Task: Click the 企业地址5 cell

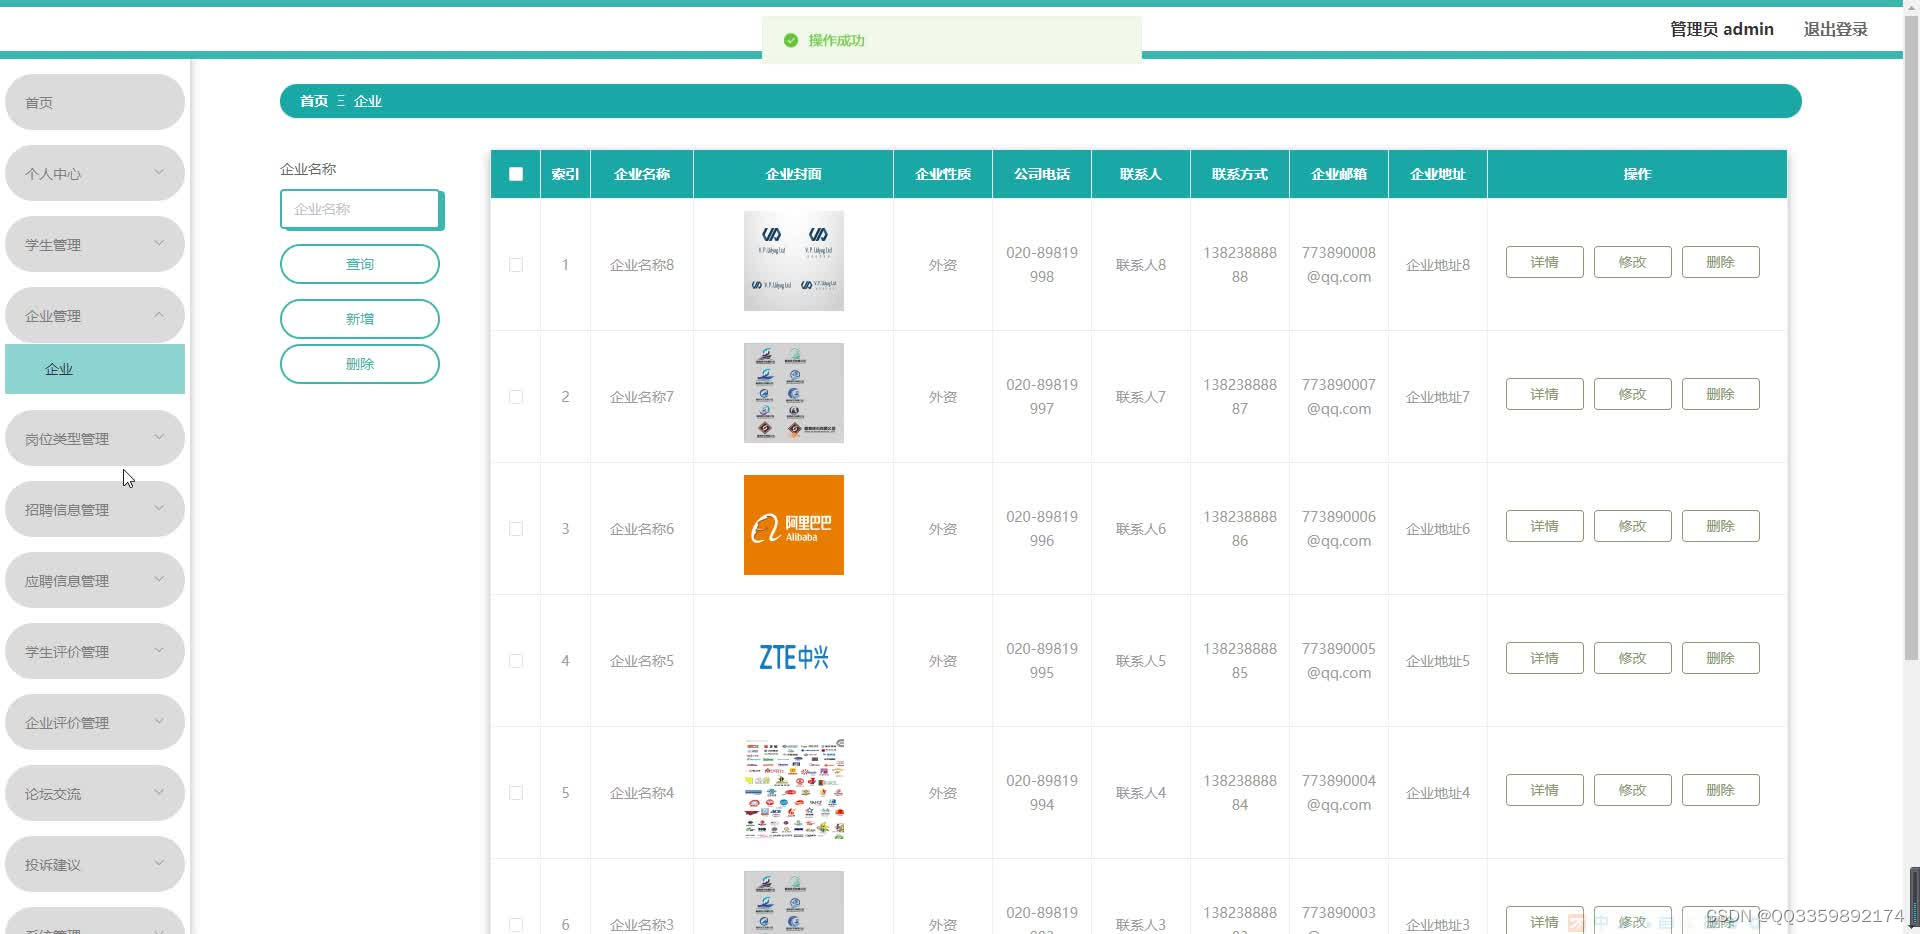Action: point(1438,661)
